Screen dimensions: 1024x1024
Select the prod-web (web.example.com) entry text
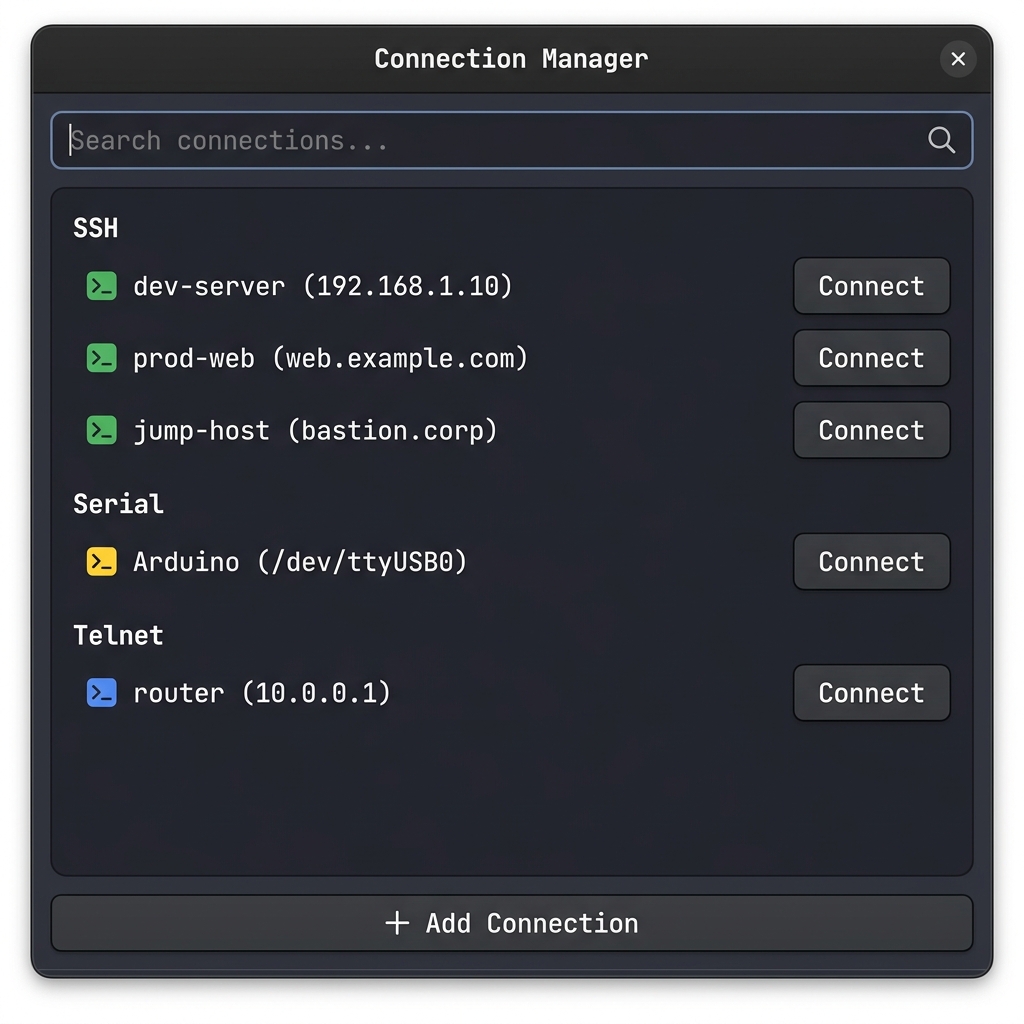pyautogui.click(x=330, y=359)
